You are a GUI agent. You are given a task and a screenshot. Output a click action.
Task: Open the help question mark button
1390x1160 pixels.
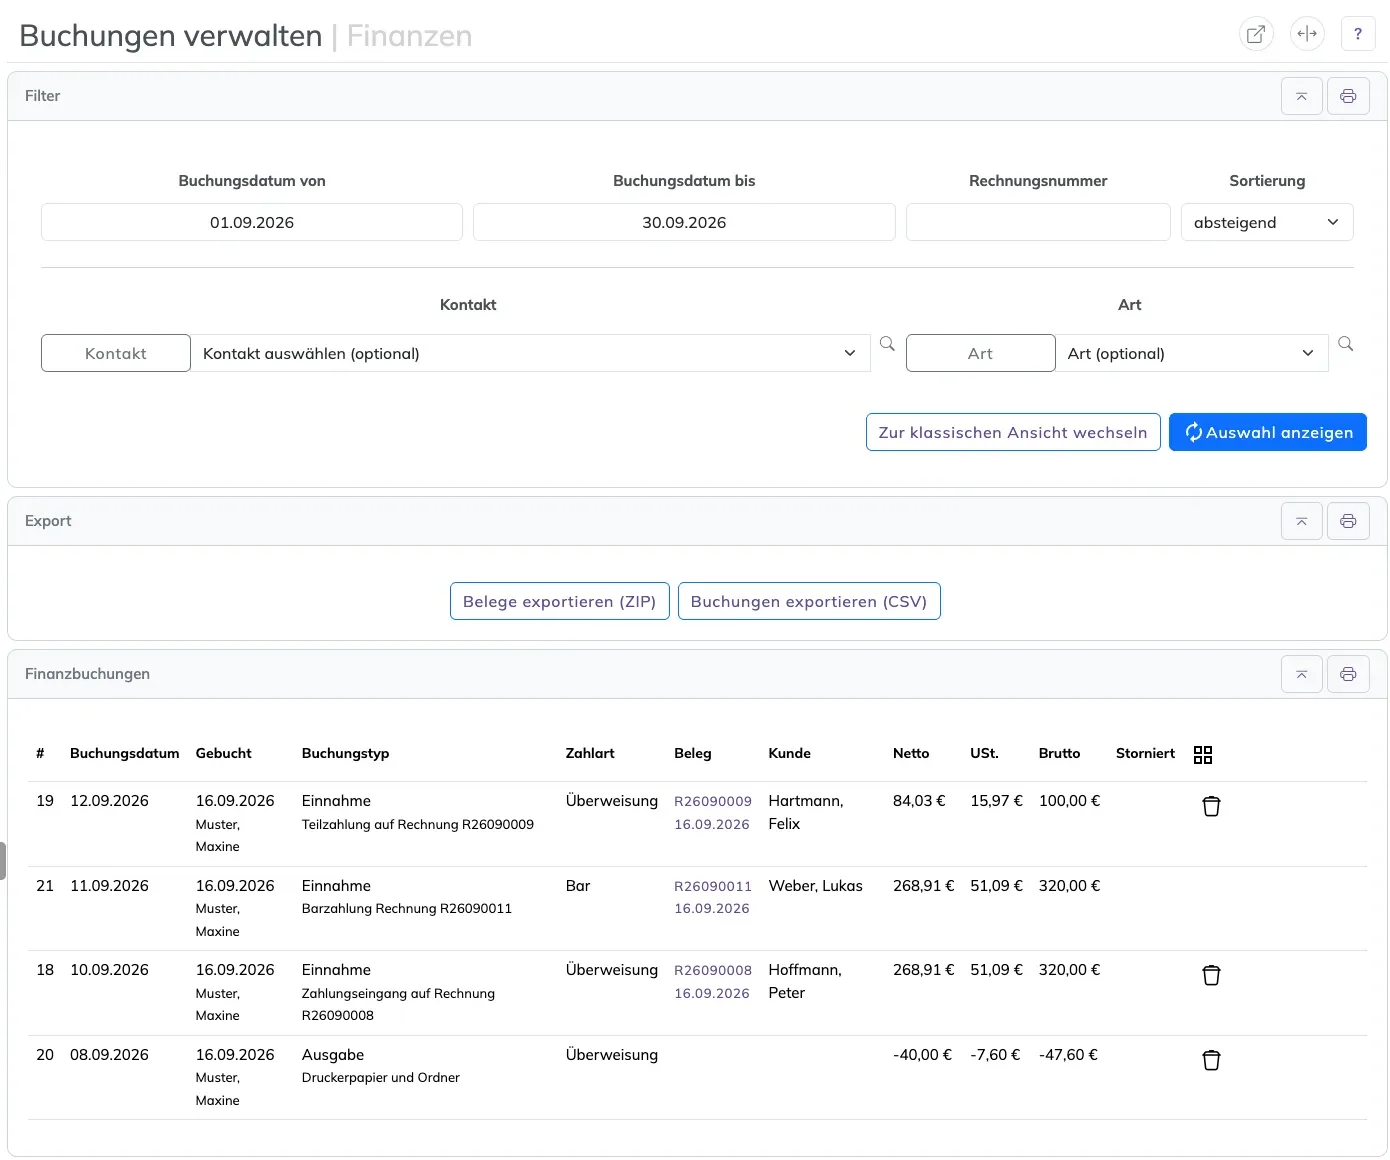coord(1358,34)
